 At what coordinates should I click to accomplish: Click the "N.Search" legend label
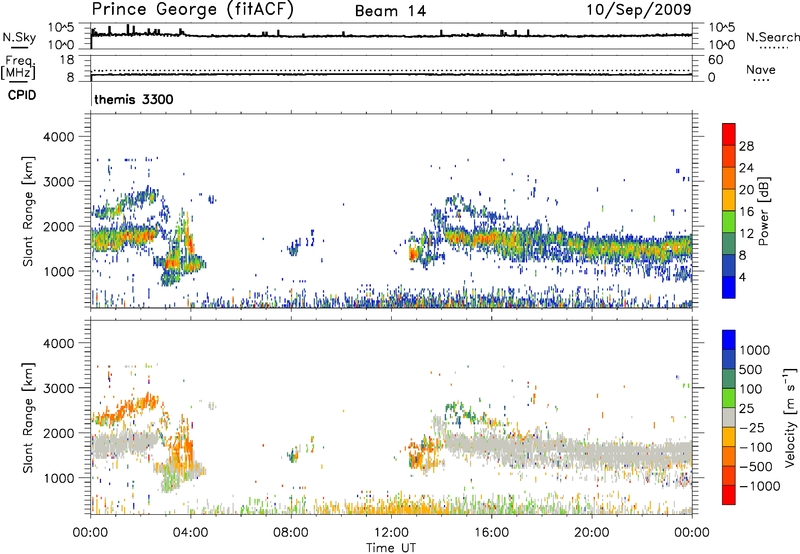point(773,37)
